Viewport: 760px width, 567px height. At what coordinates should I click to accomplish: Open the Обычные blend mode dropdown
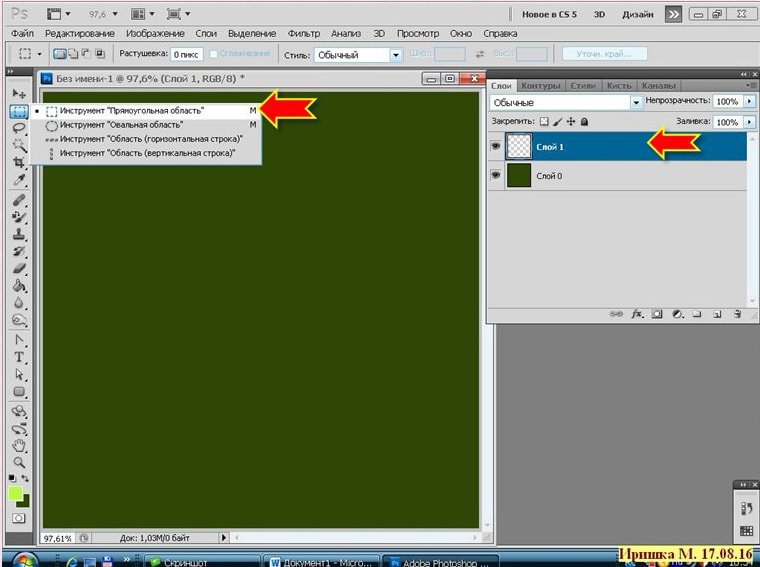636,102
